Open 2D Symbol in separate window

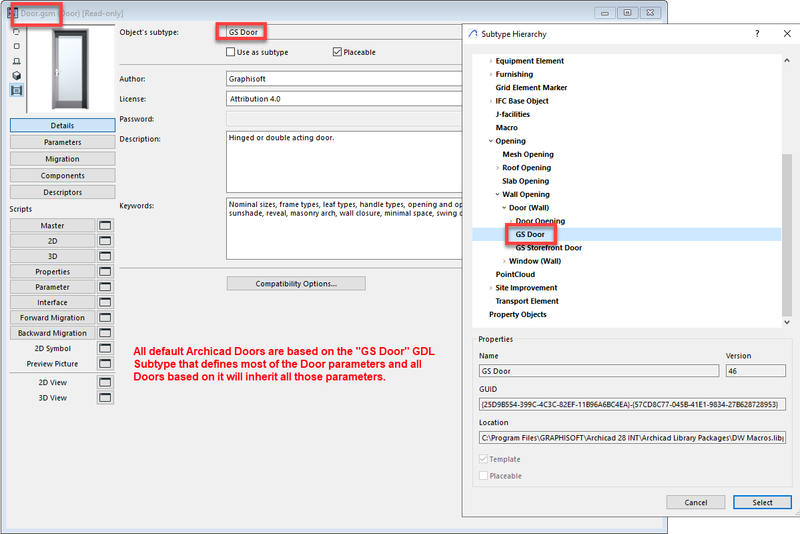pos(105,348)
